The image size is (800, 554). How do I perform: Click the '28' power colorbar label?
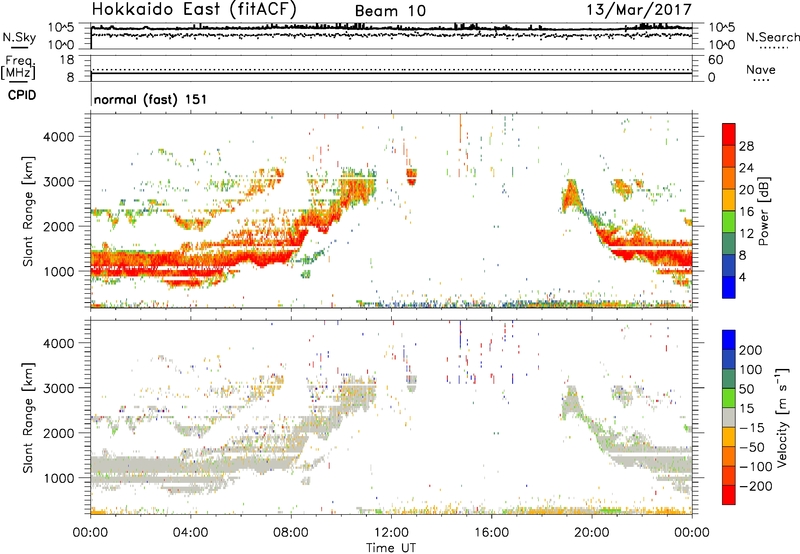tap(746, 146)
